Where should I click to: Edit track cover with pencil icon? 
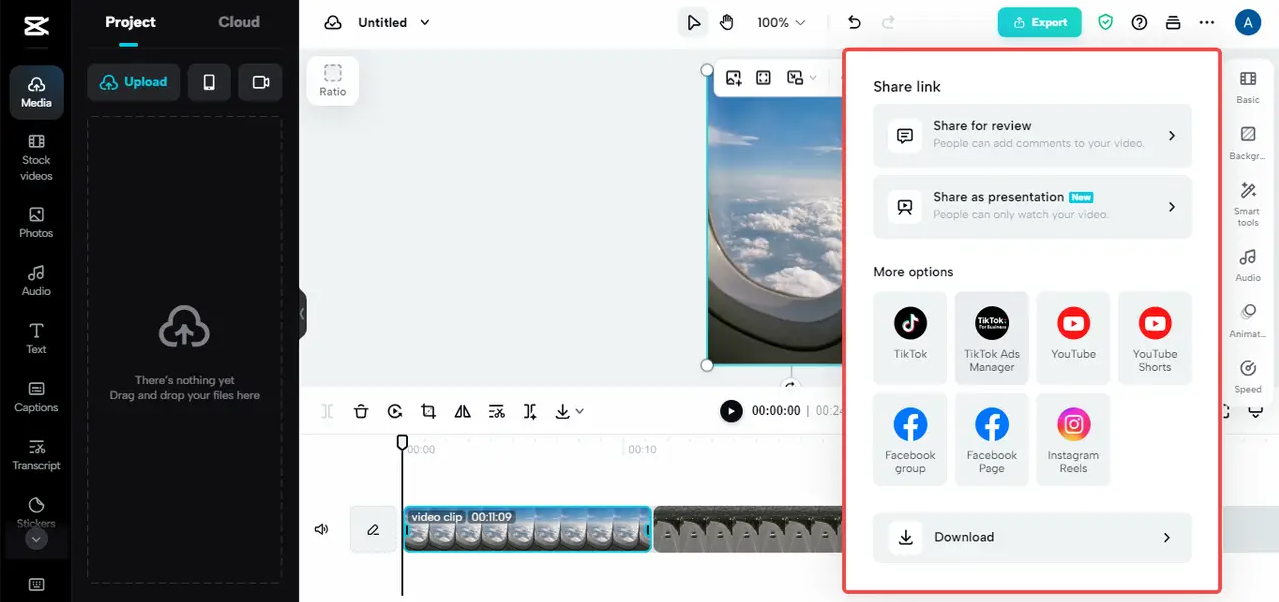[373, 530]
